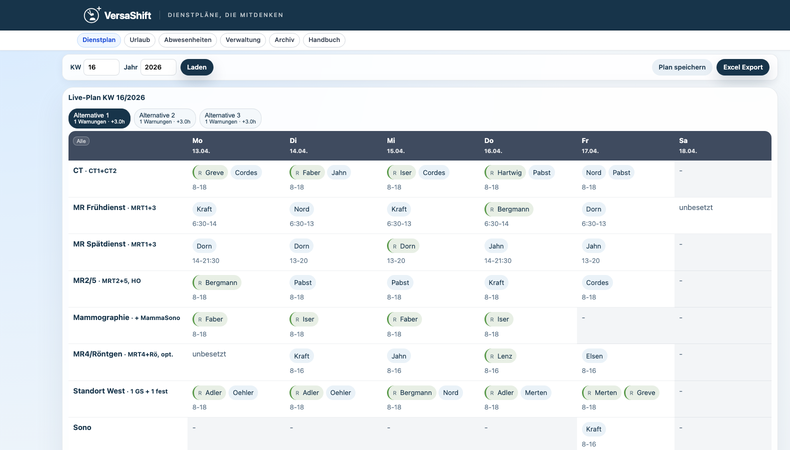
Task: Click the Alle filter chip in header
Action: point(82,141)
